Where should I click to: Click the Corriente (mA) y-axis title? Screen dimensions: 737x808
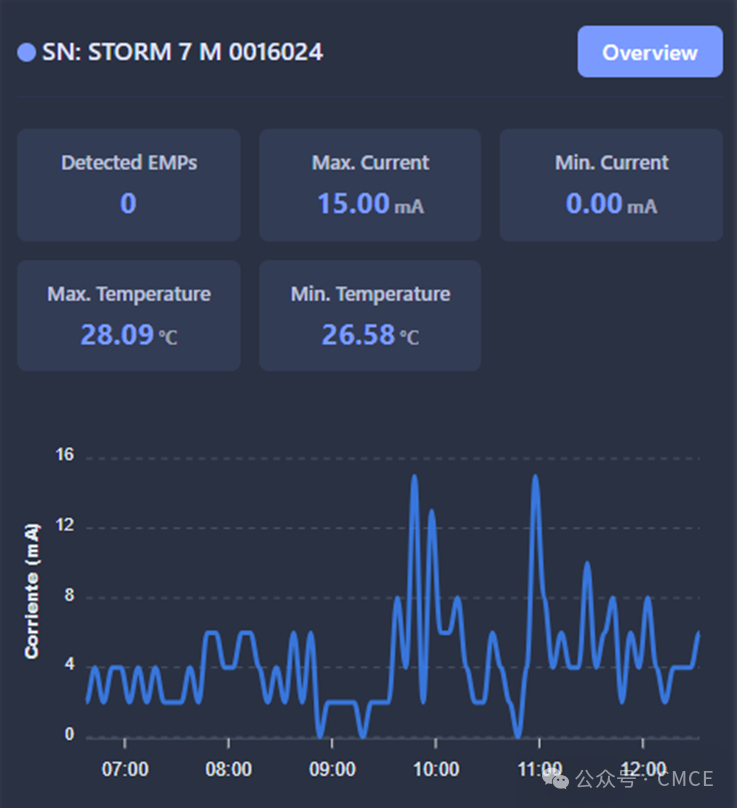pyautogui.click(x=32, y=590)
